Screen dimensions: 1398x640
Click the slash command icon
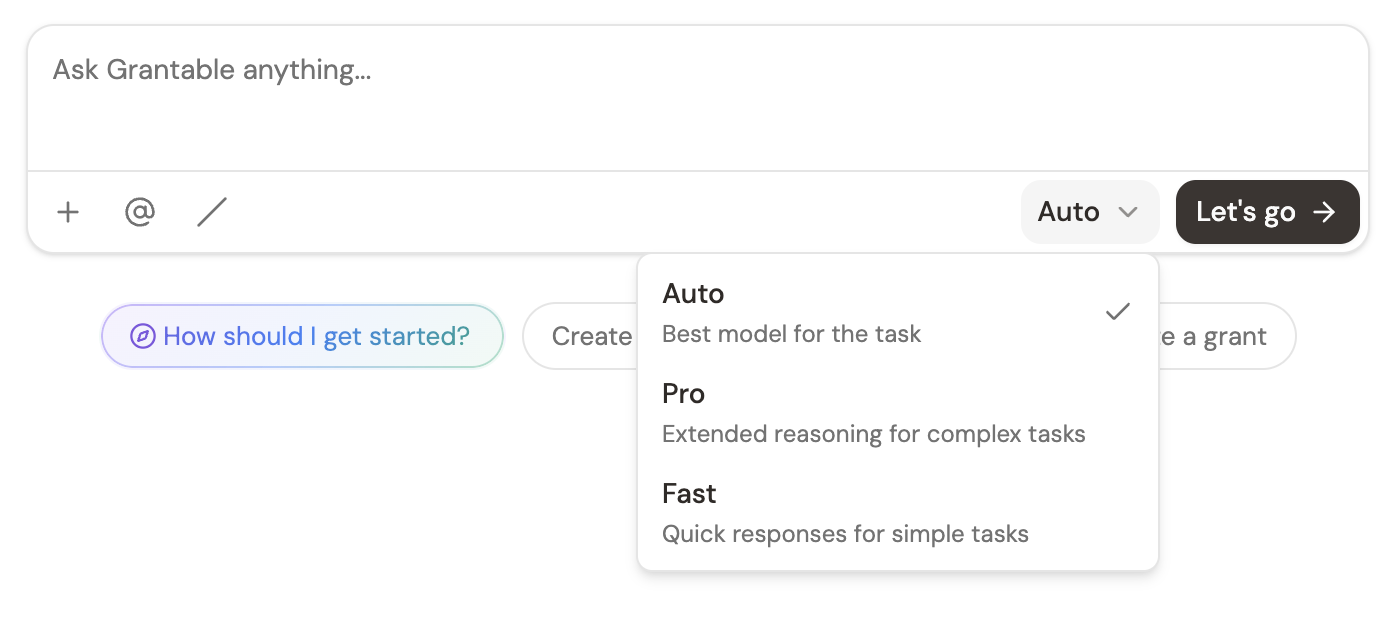[x=212, y=212]
